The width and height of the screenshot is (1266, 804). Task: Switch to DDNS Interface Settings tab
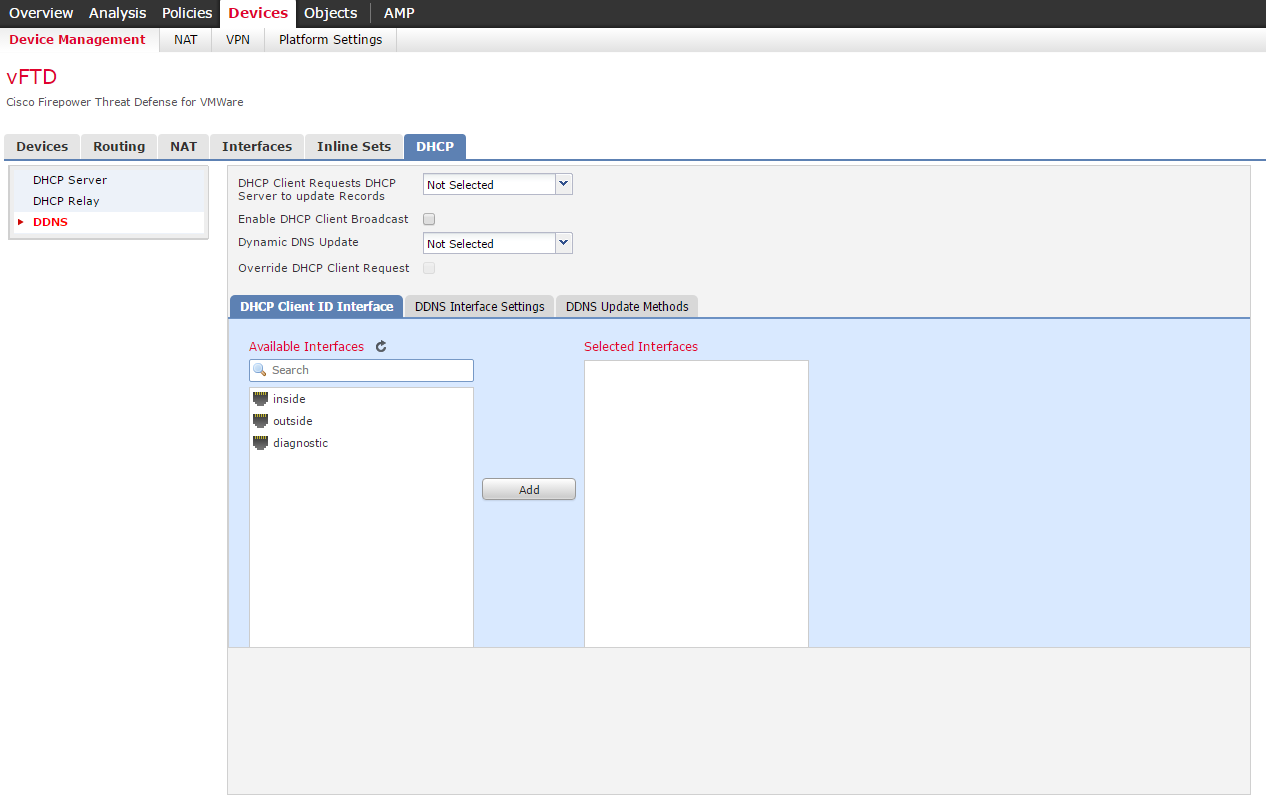[479, 306]
